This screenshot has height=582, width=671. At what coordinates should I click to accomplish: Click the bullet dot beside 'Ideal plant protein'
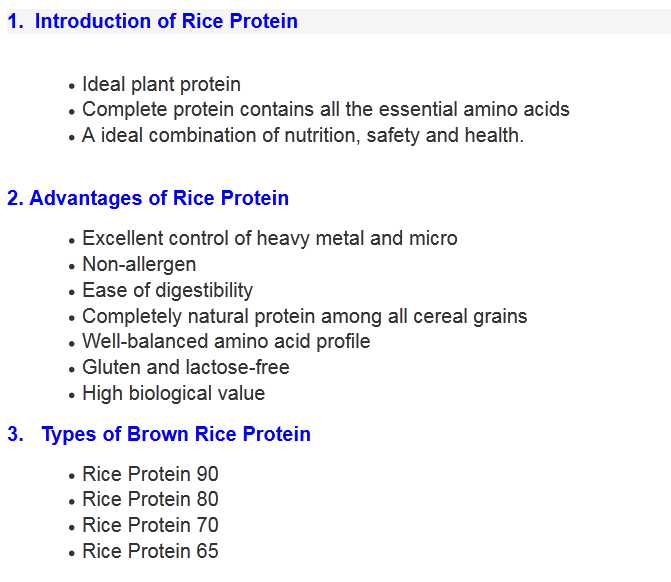click(72, 87)
